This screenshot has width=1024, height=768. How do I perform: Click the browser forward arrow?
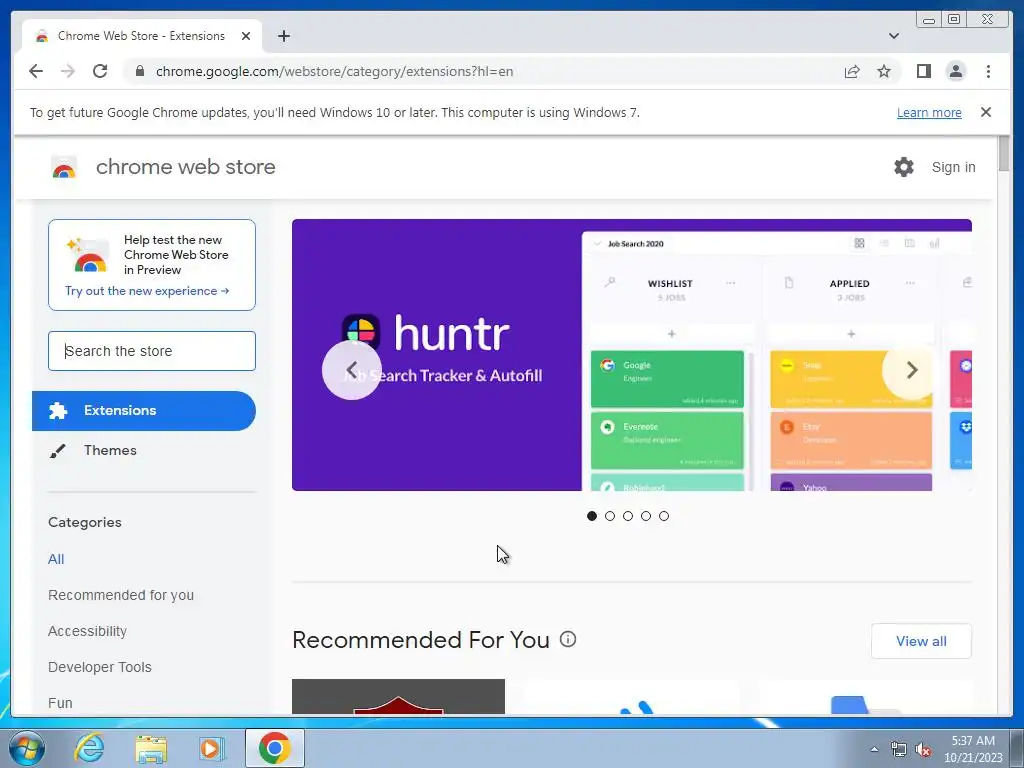tap(68, 71)
